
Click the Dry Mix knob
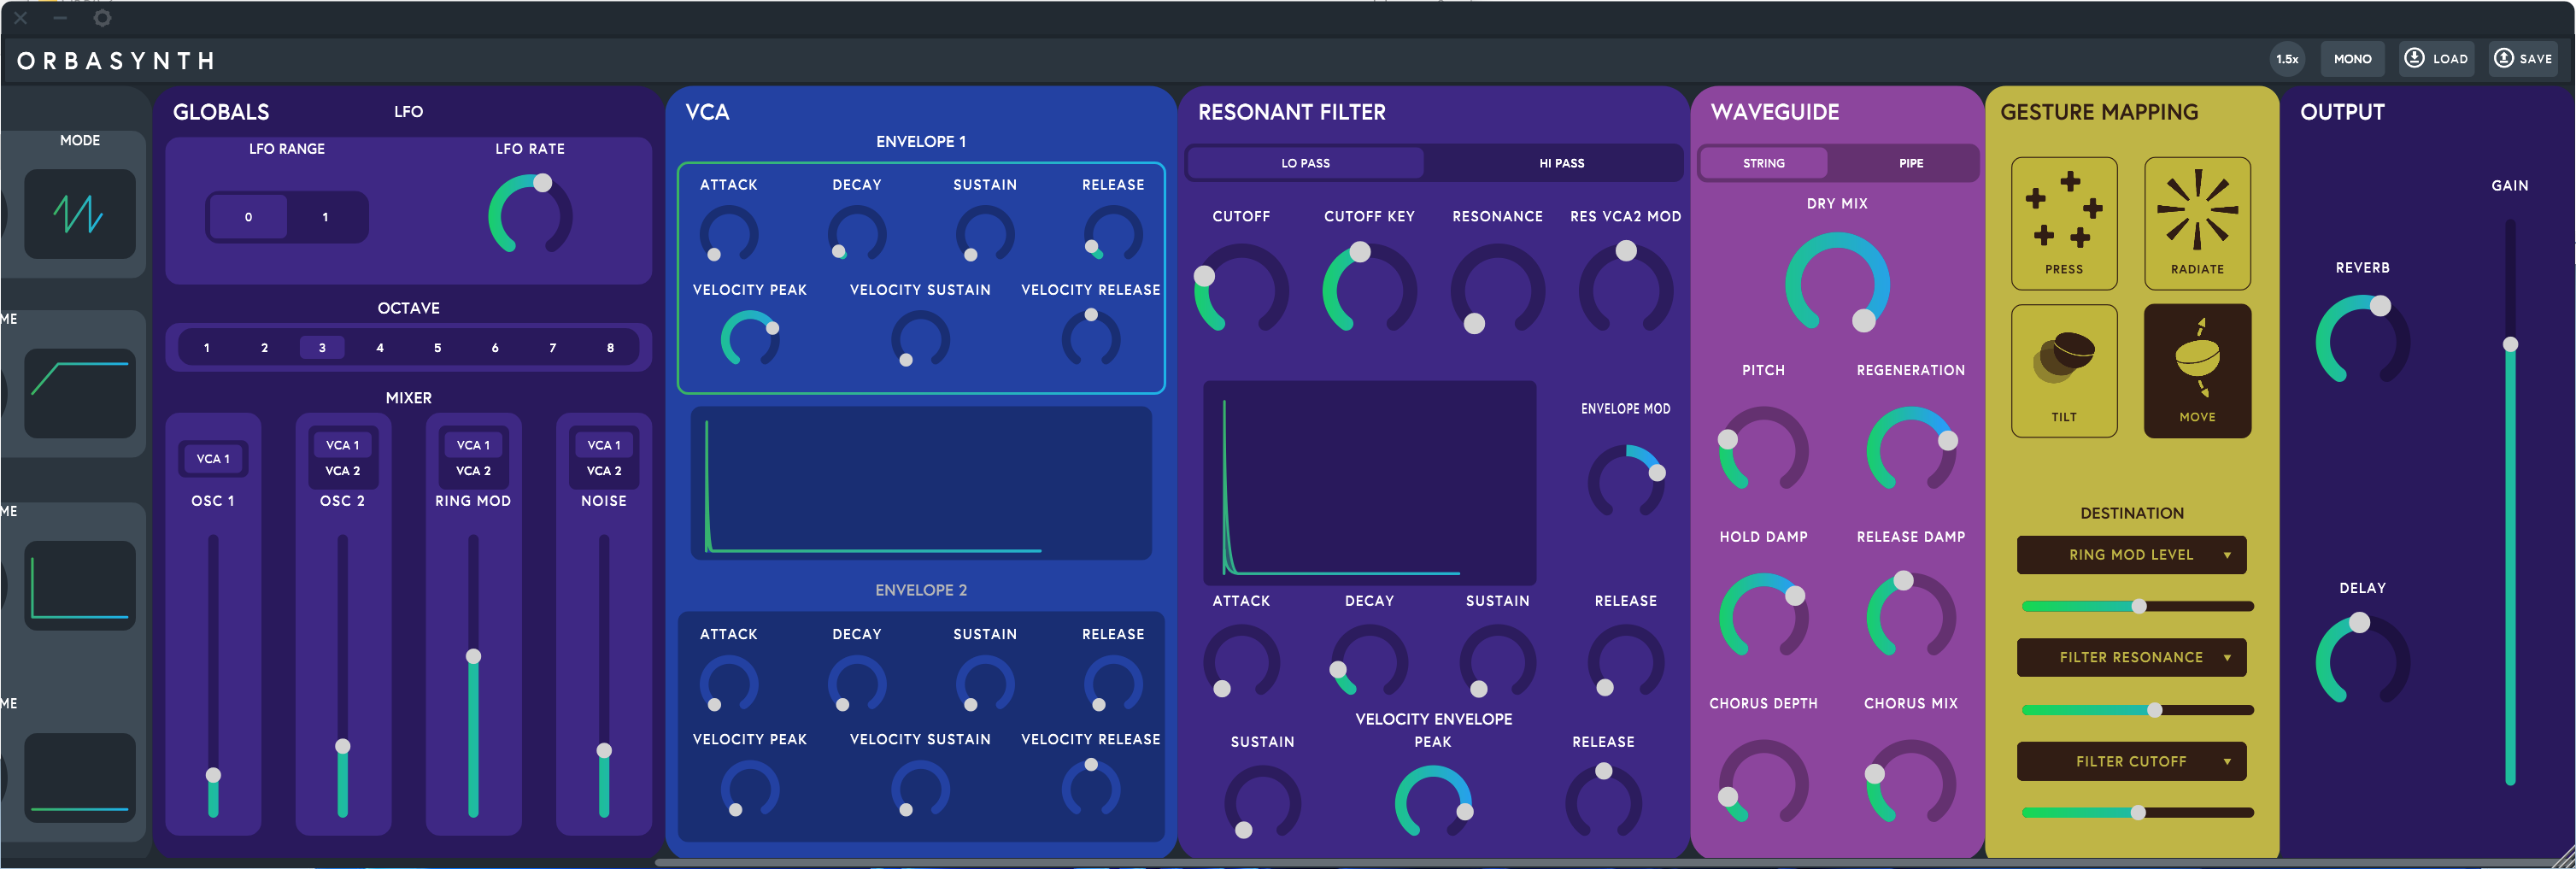[1837, 284]
